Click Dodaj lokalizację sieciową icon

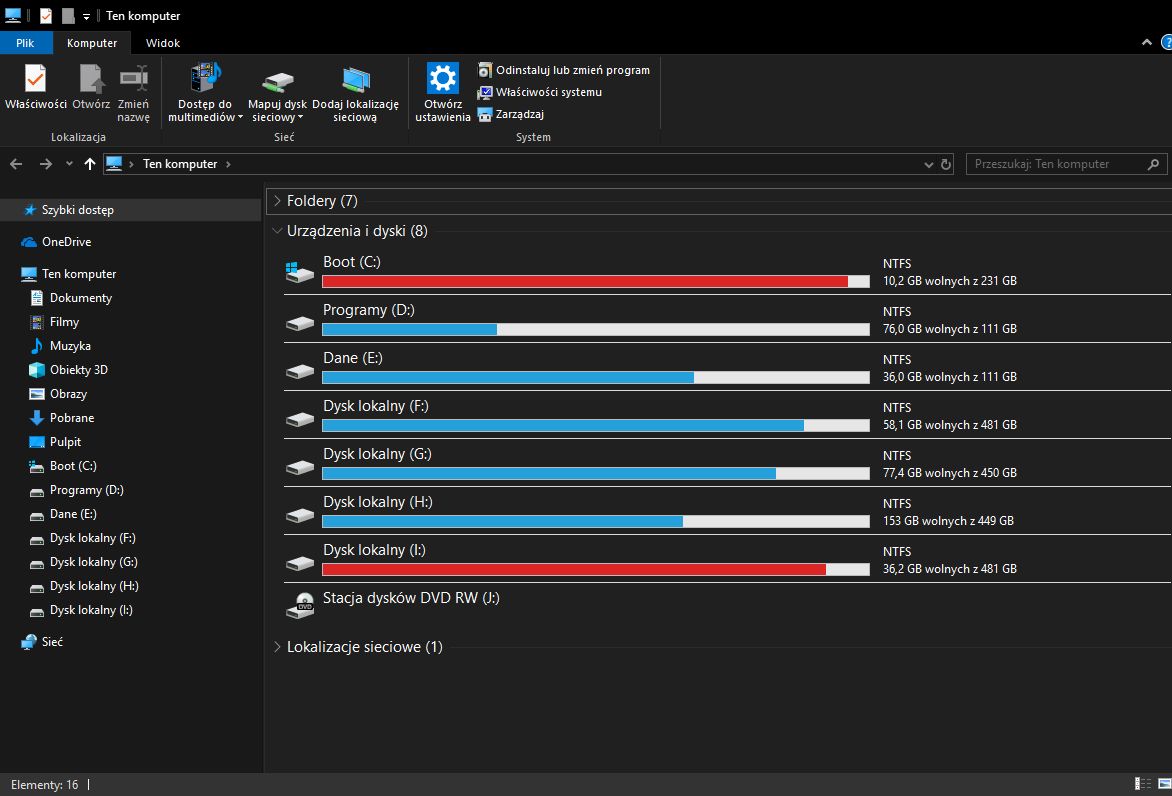click(355, 79)
